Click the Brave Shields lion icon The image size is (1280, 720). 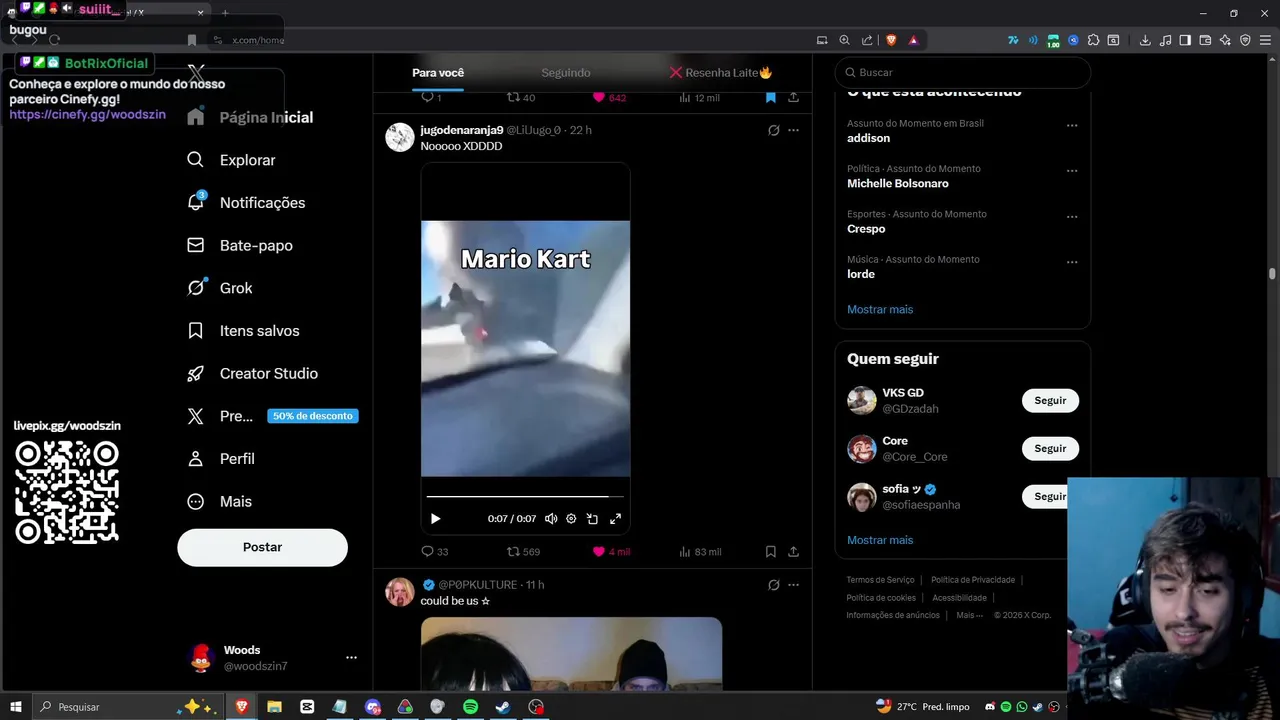click(x=891, y=40)
